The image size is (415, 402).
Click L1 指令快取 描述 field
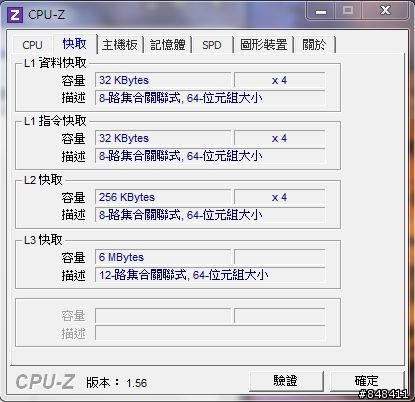pyautogui.click(x=210, y=156)
